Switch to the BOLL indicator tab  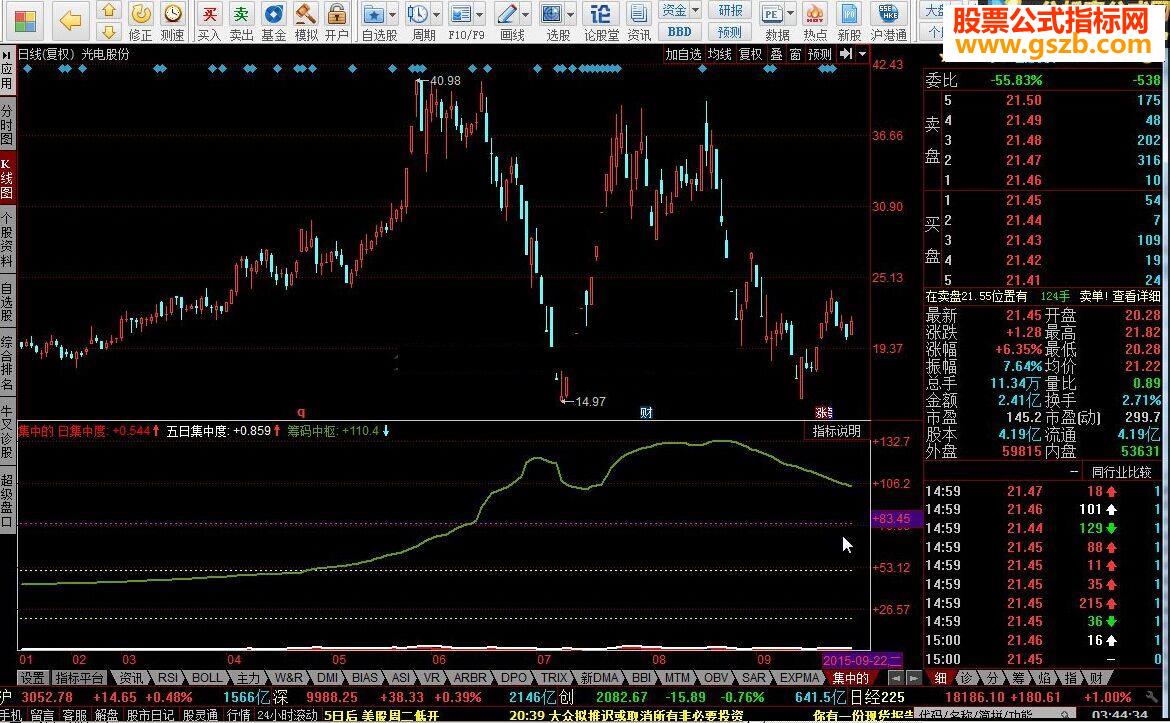pos(207,677)
